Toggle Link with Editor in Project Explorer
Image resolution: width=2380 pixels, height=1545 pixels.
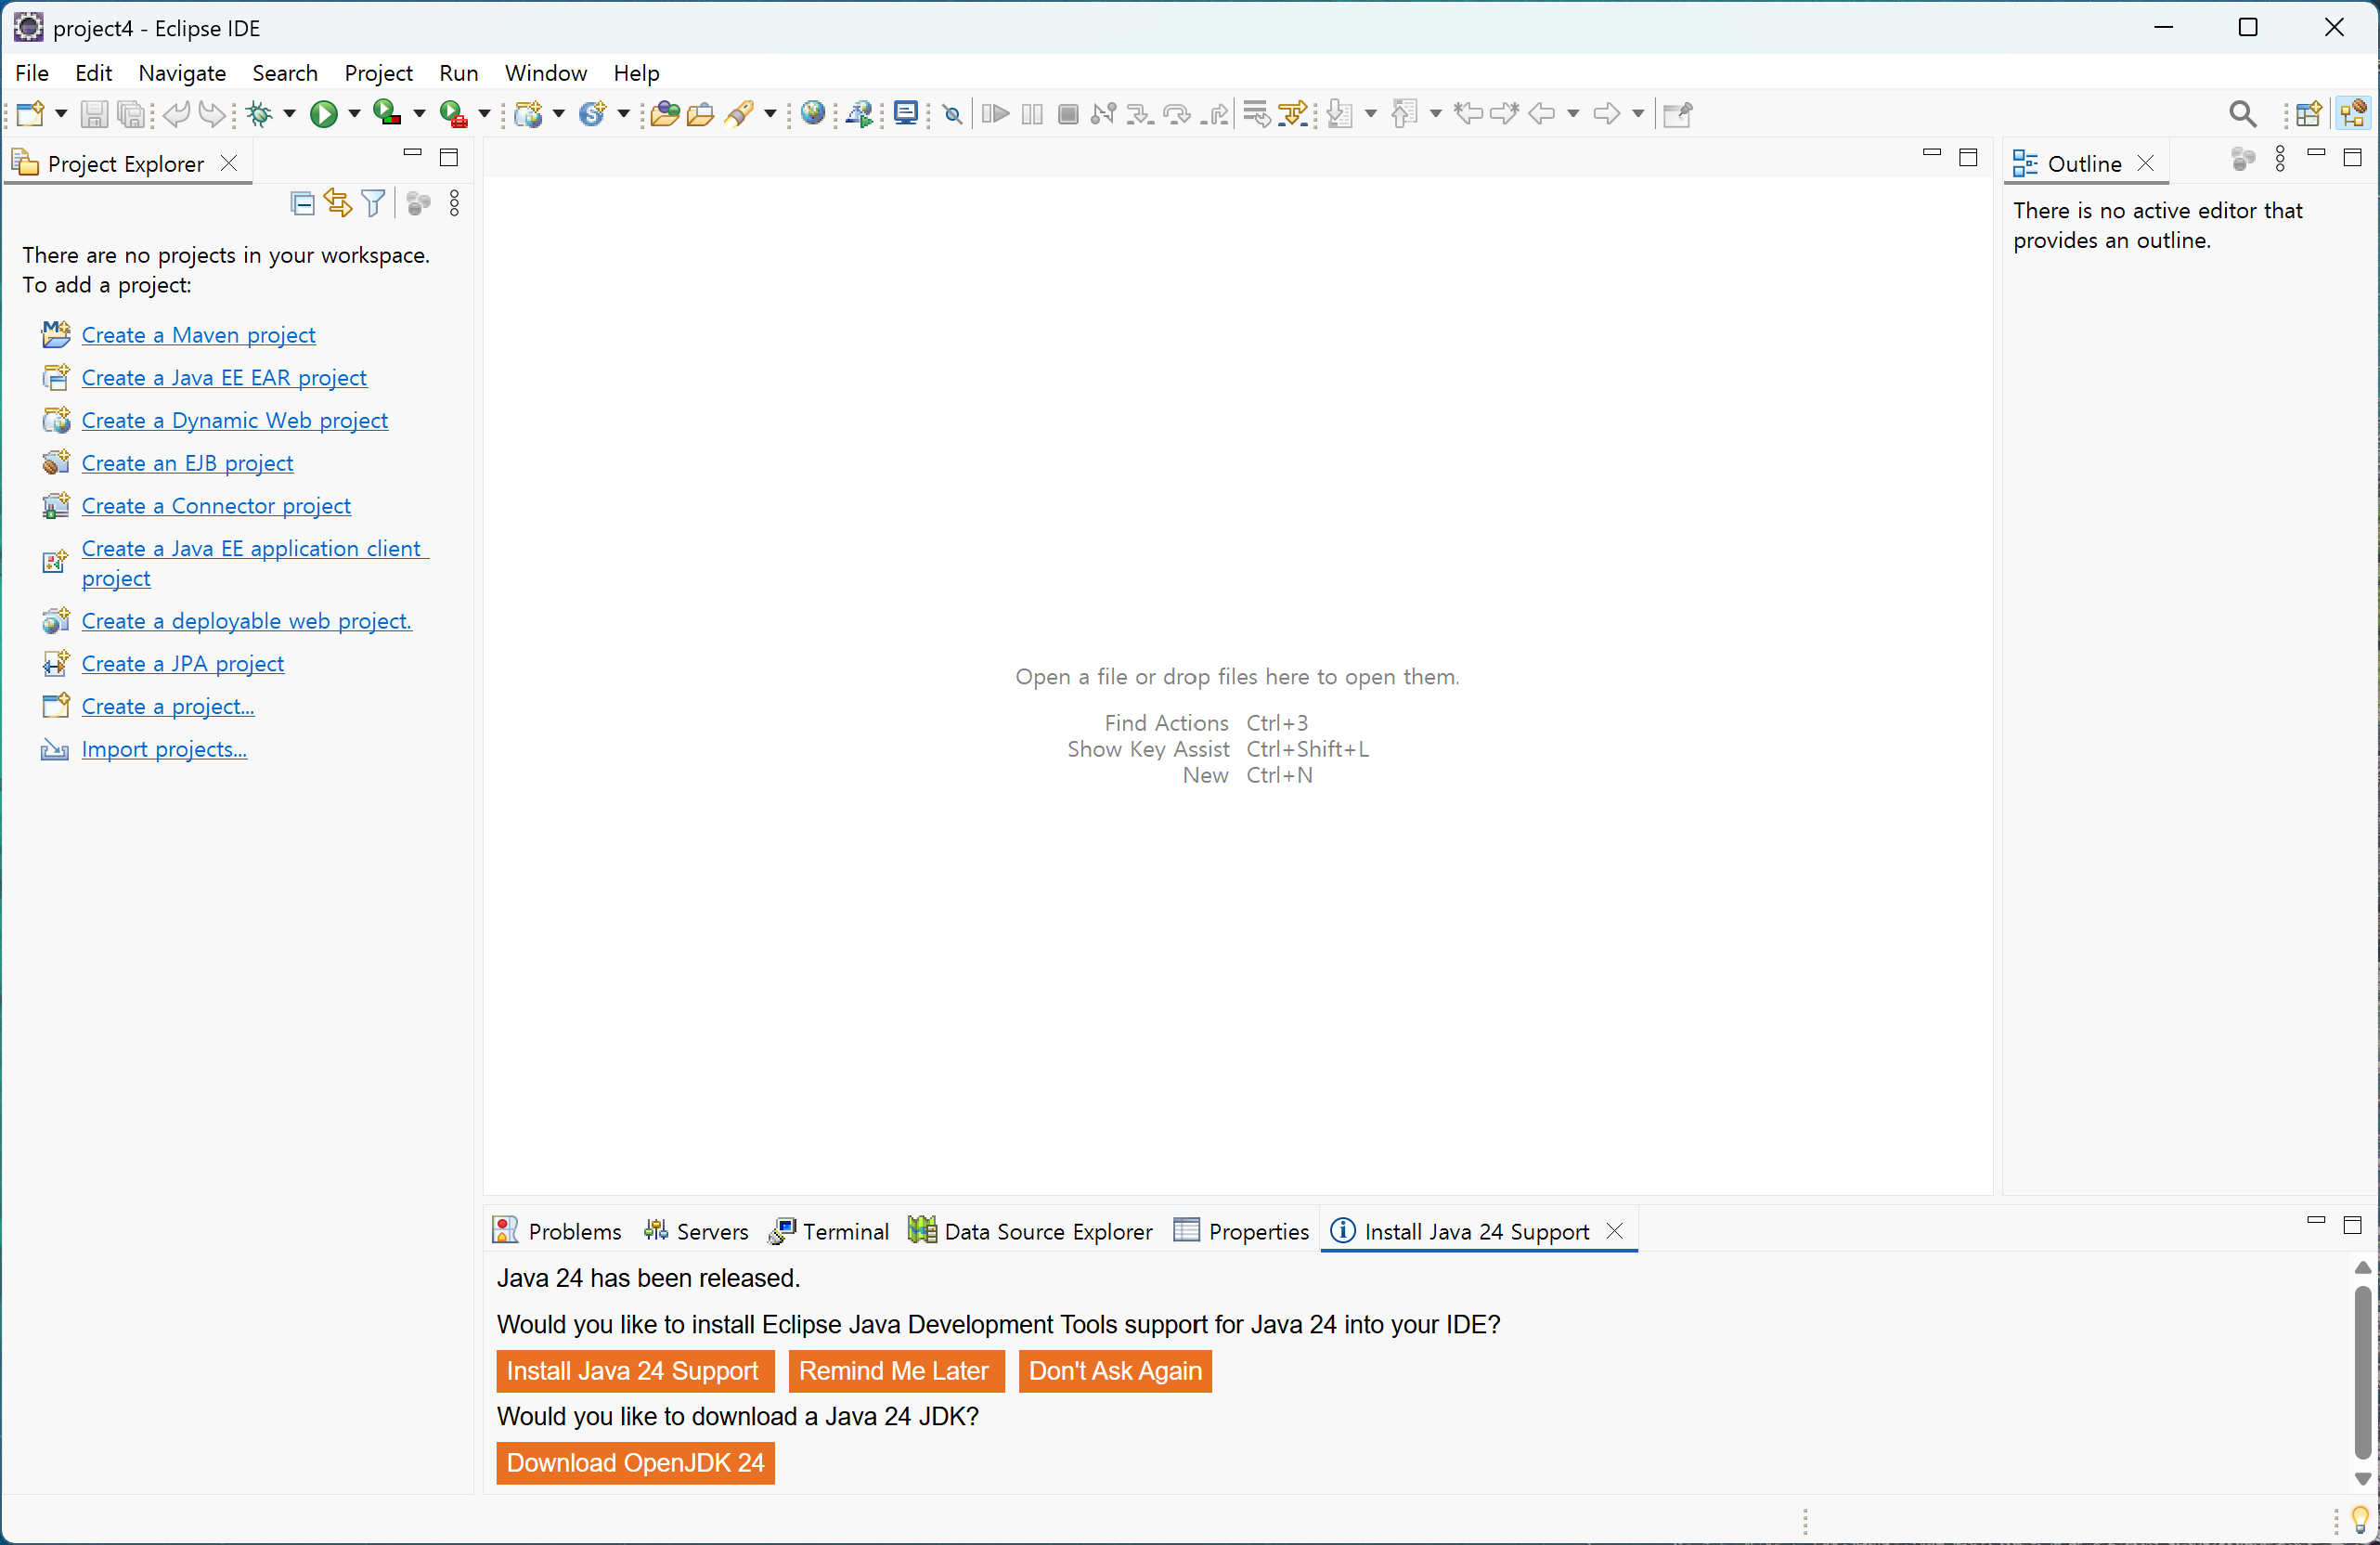coord(337,204)
